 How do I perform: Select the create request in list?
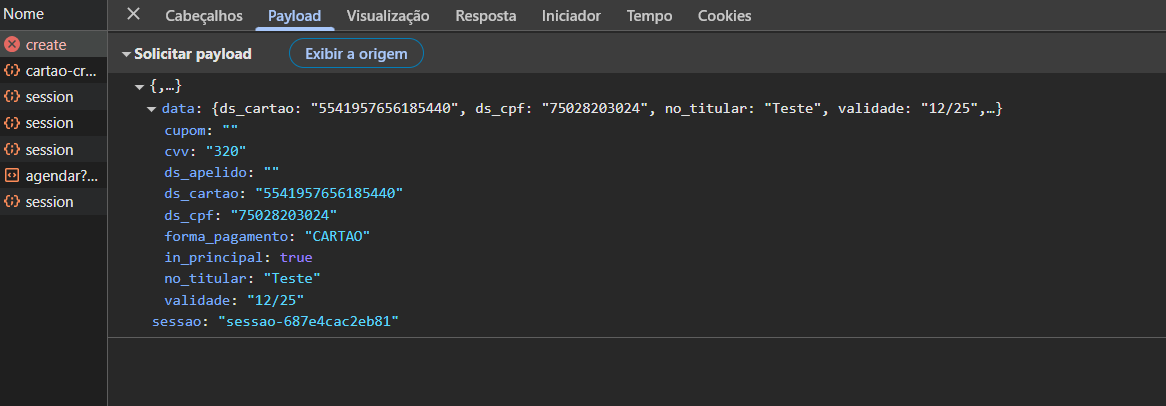coord(46,45)
